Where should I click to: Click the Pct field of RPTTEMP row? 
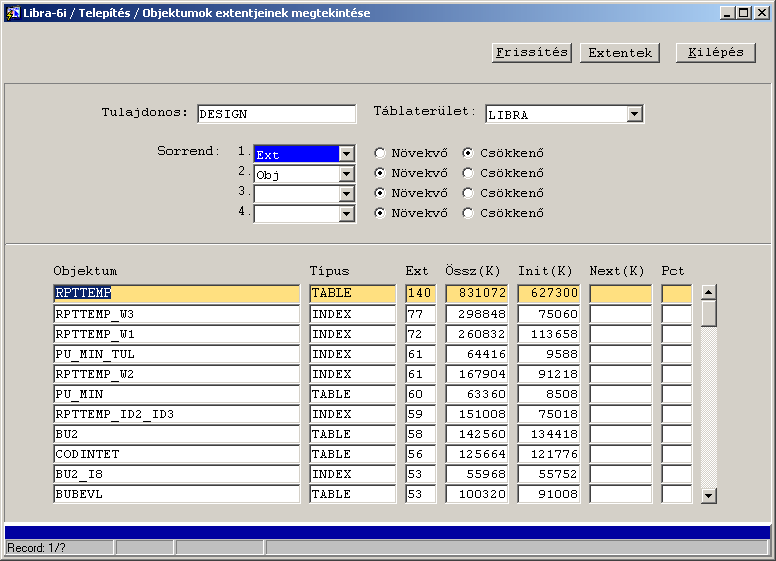(x=677, y=293)
